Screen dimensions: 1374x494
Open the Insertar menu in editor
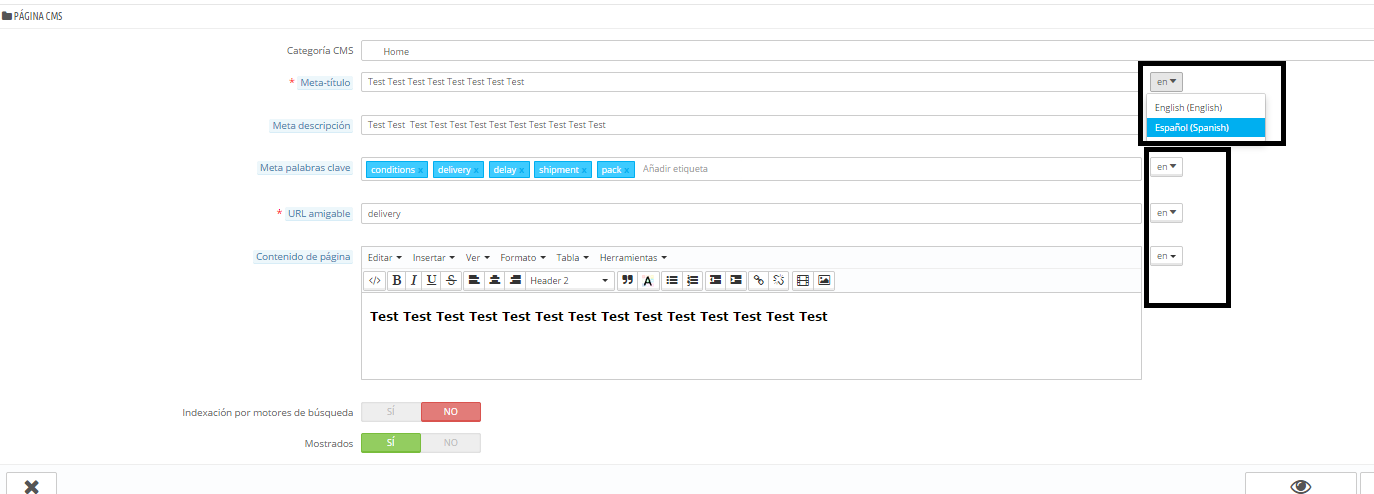point(434,258)
